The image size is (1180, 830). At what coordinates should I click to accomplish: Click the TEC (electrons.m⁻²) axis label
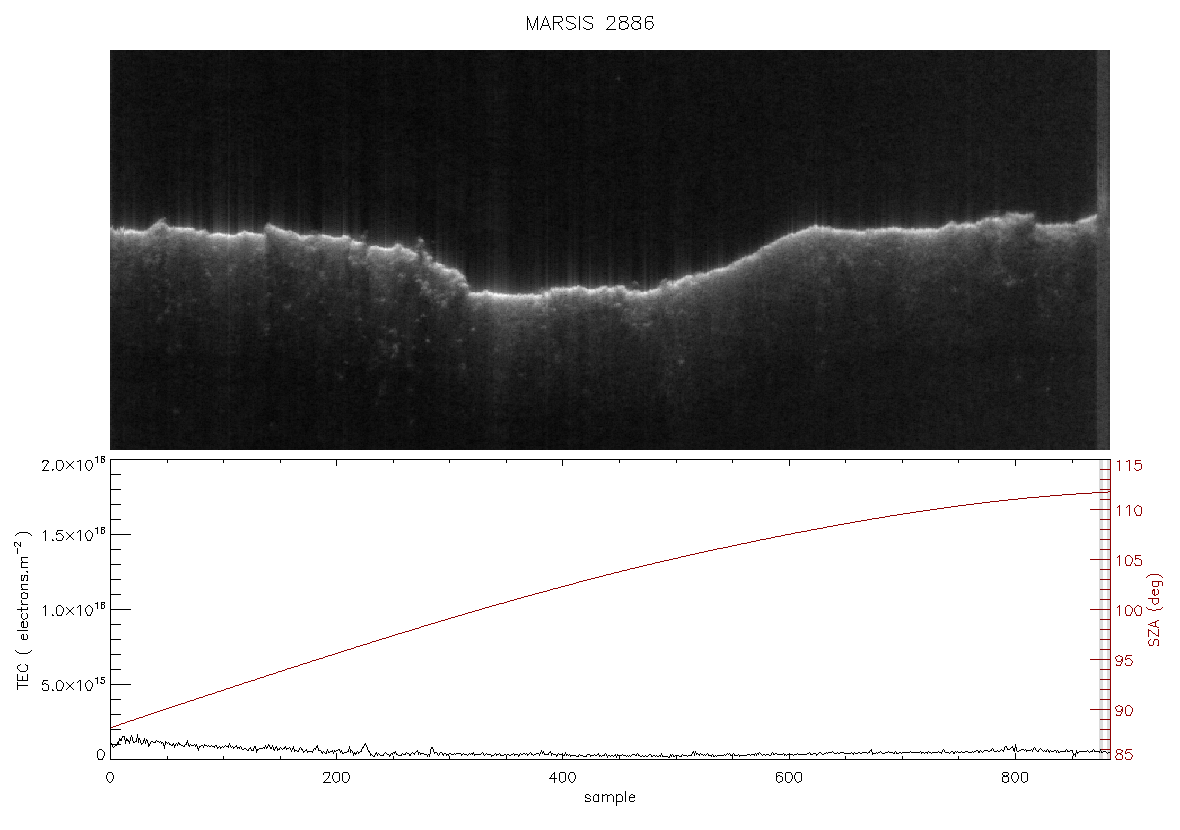click(x=23, y=610)
